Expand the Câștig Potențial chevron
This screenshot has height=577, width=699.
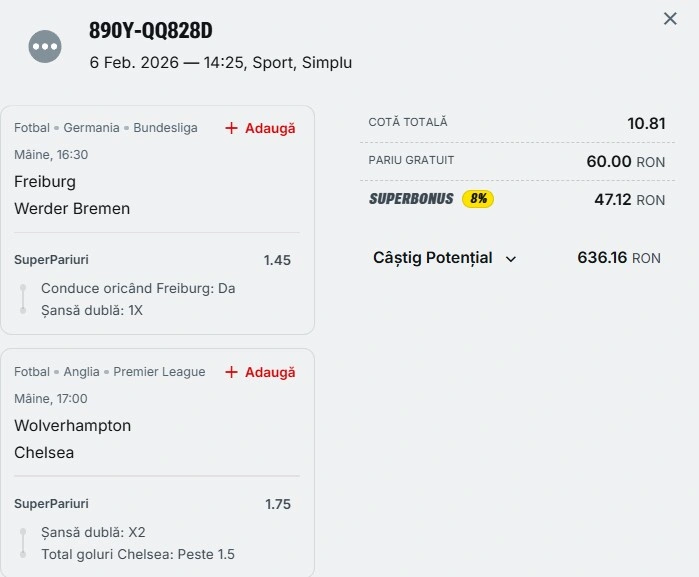[x=511, y=258]
